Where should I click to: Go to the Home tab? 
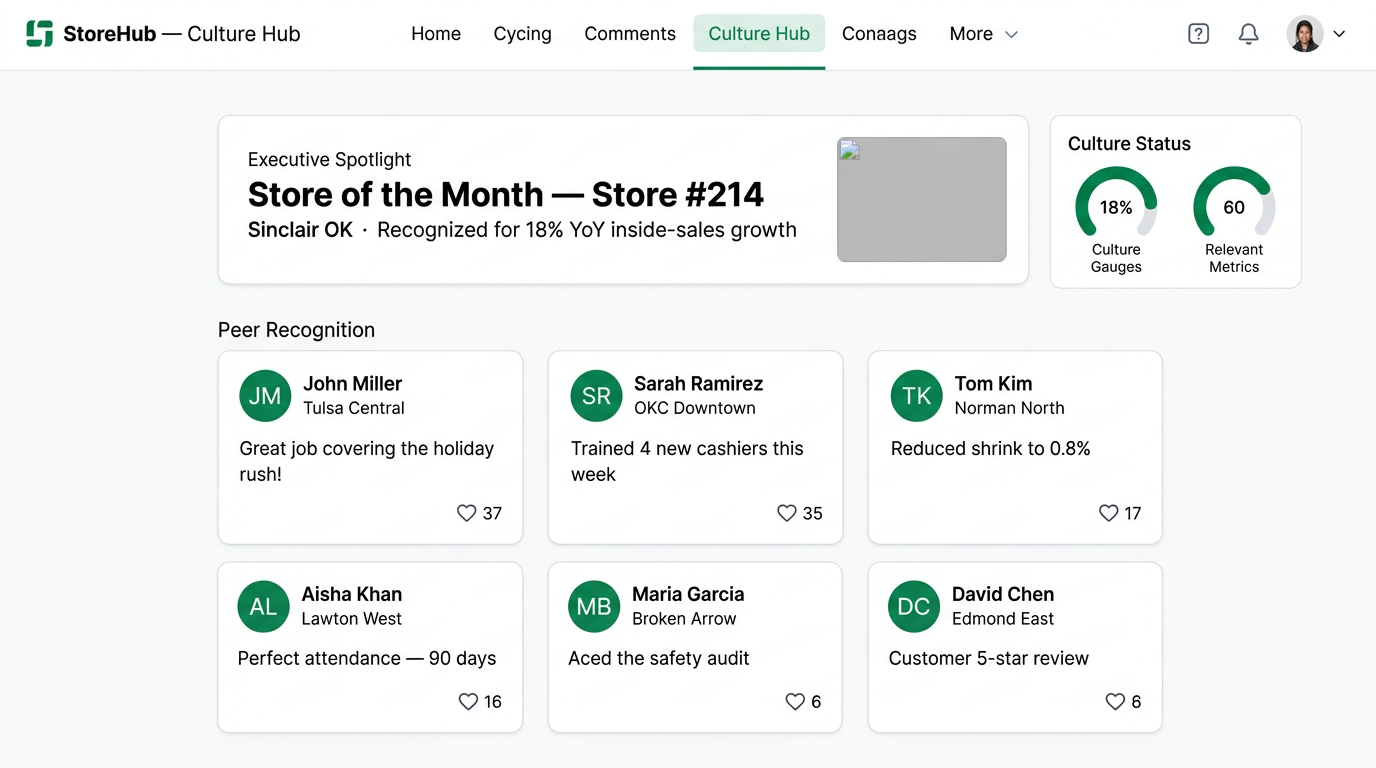tap(436, 34)
